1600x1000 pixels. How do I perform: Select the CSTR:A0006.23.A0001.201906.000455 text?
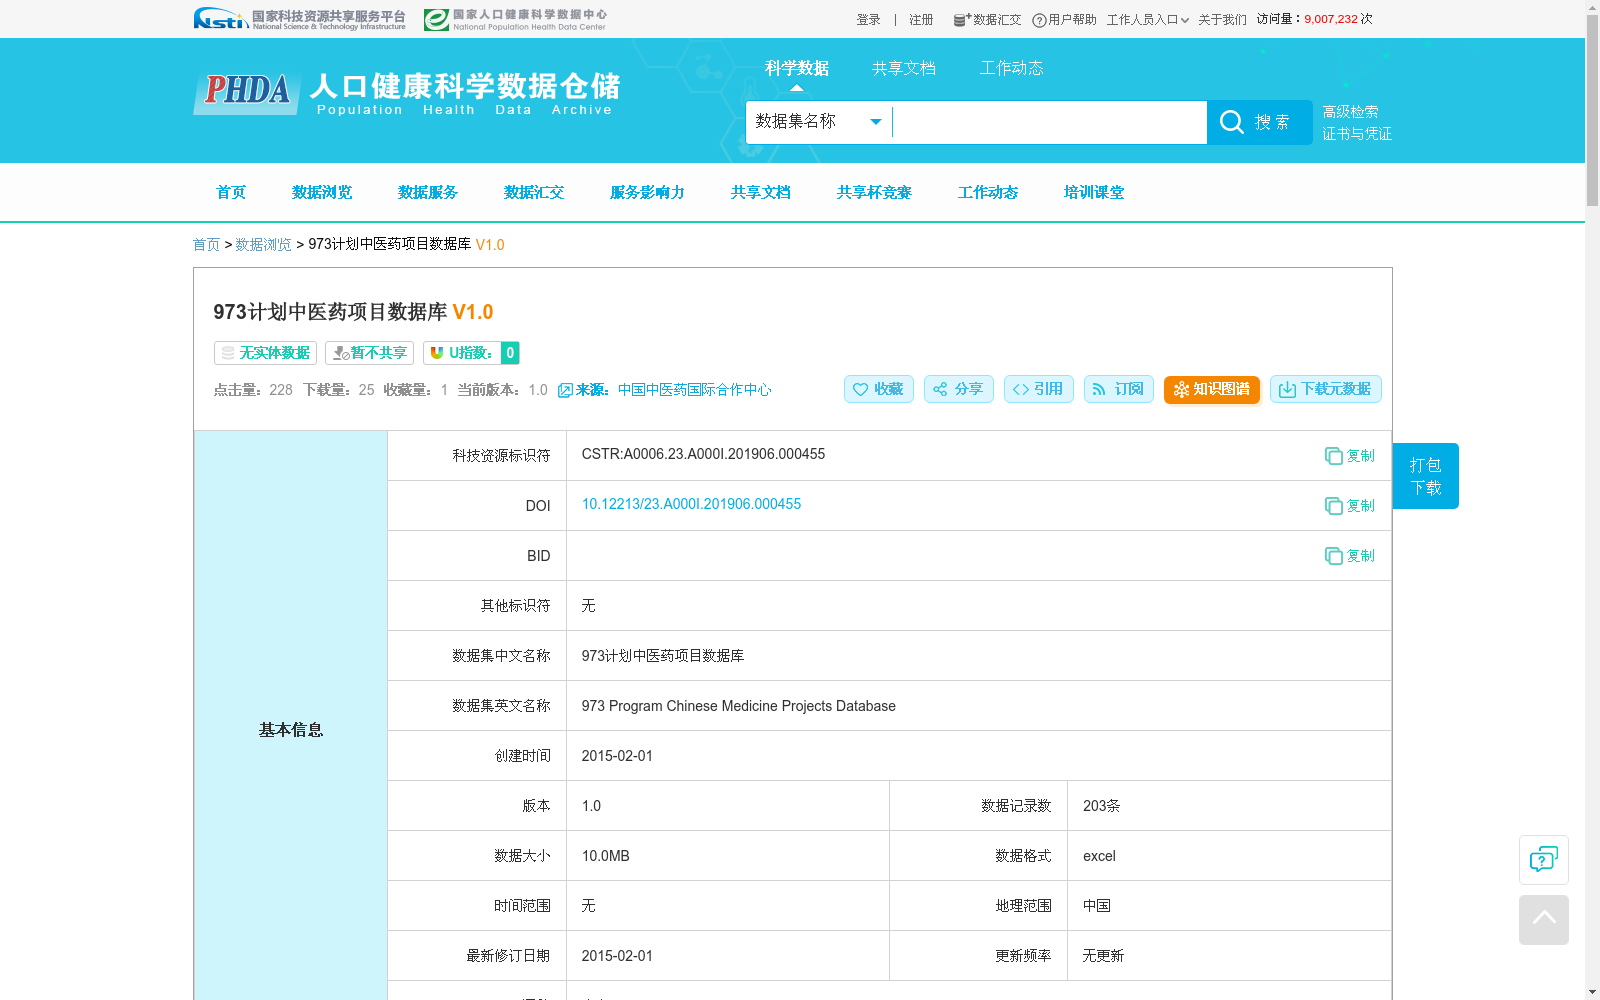[x=703, y=455]
